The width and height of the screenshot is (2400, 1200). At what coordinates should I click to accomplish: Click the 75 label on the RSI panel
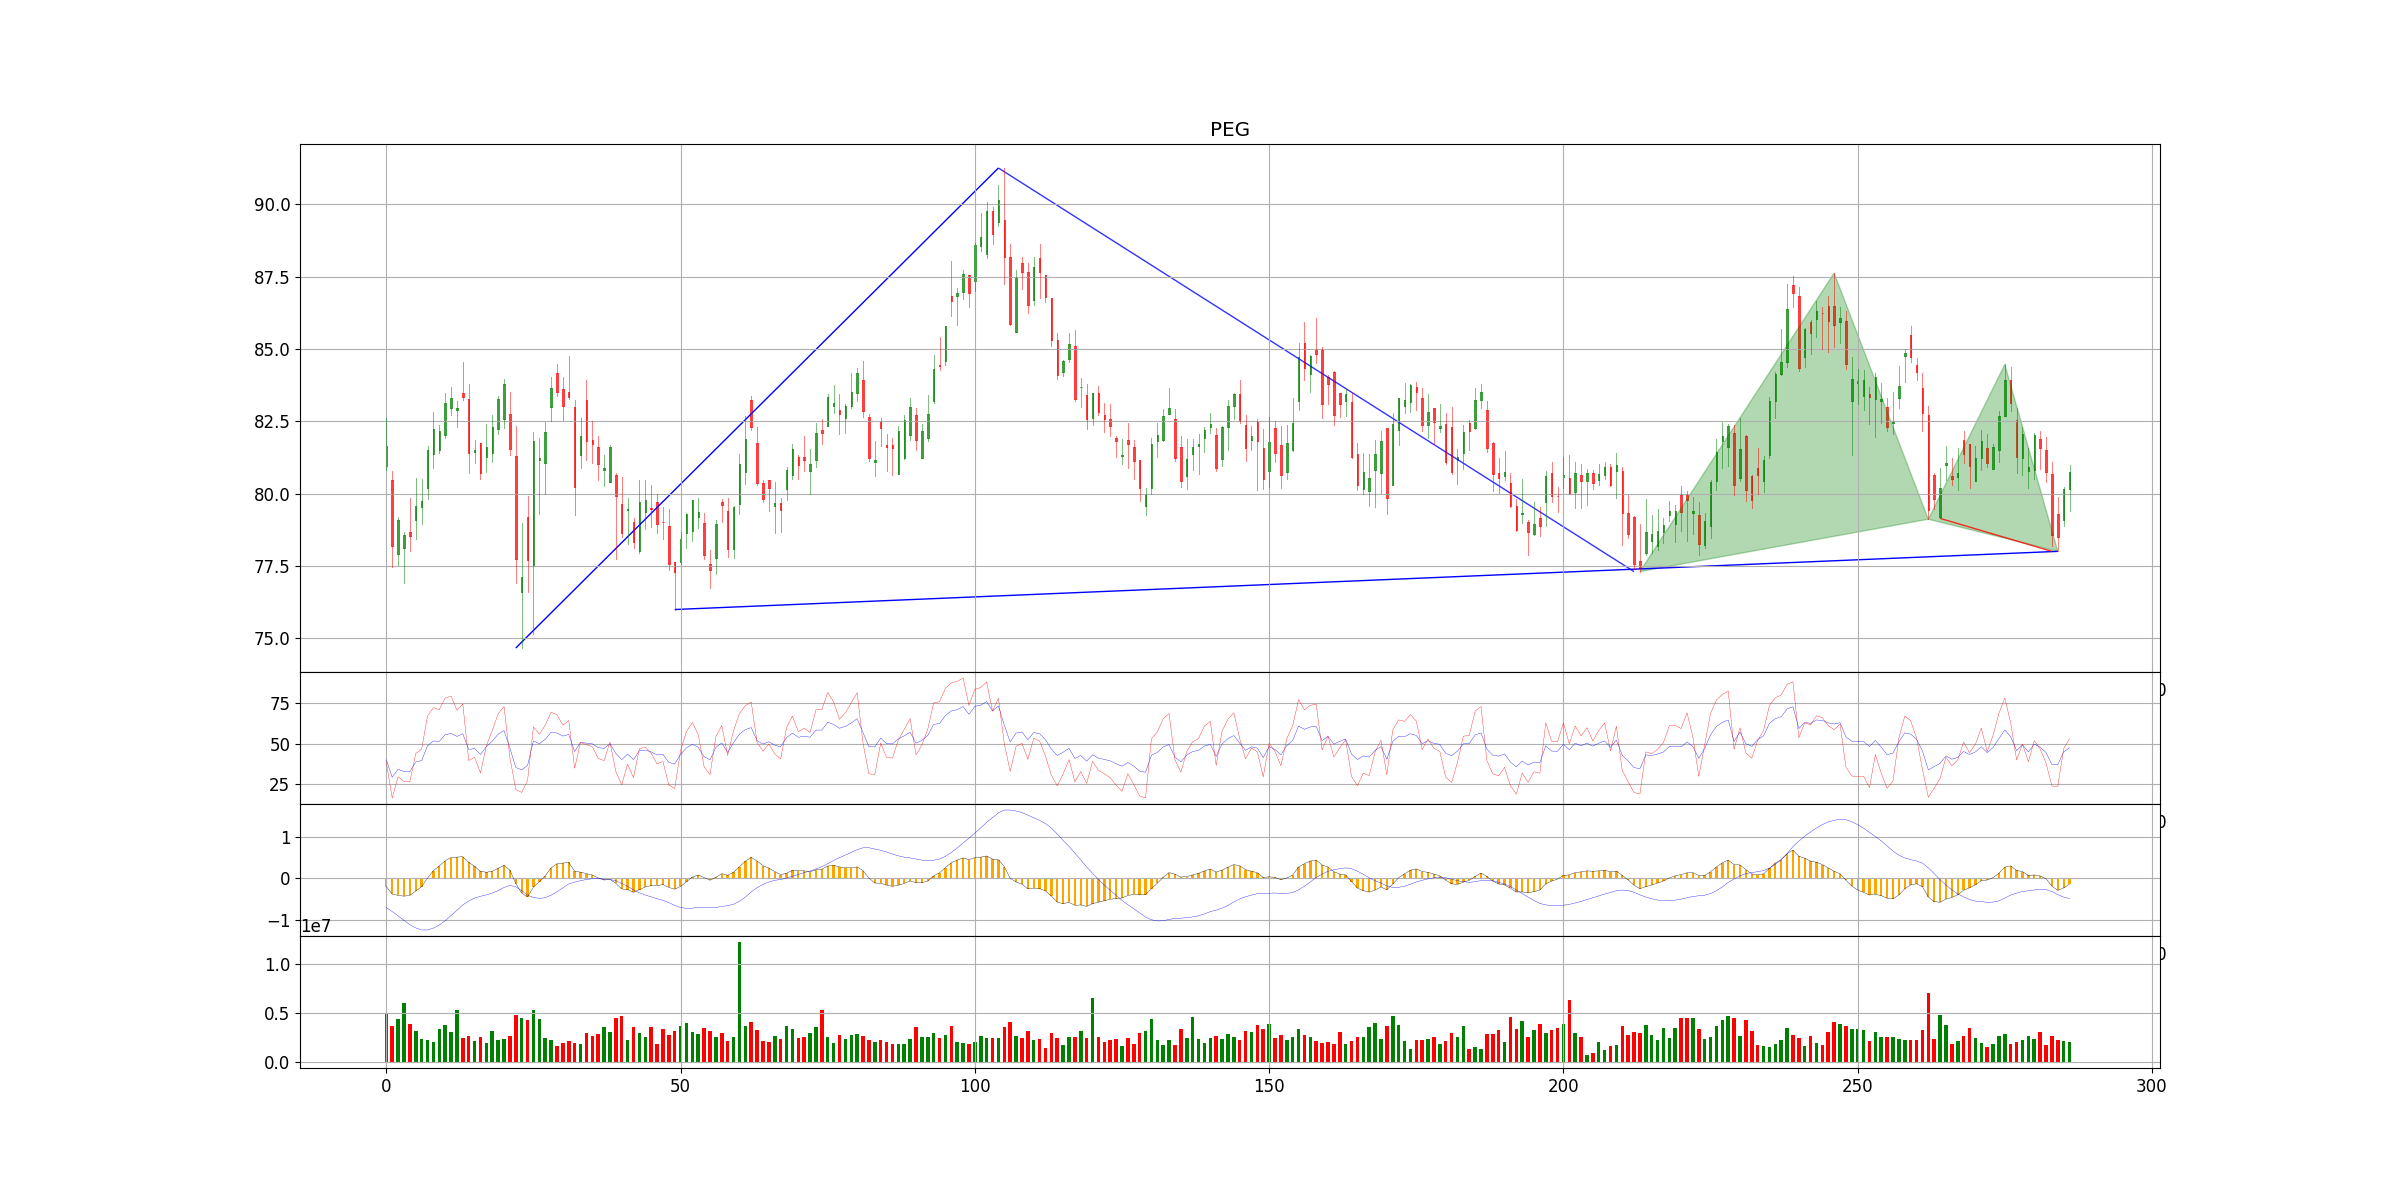[x=279, y=704]
